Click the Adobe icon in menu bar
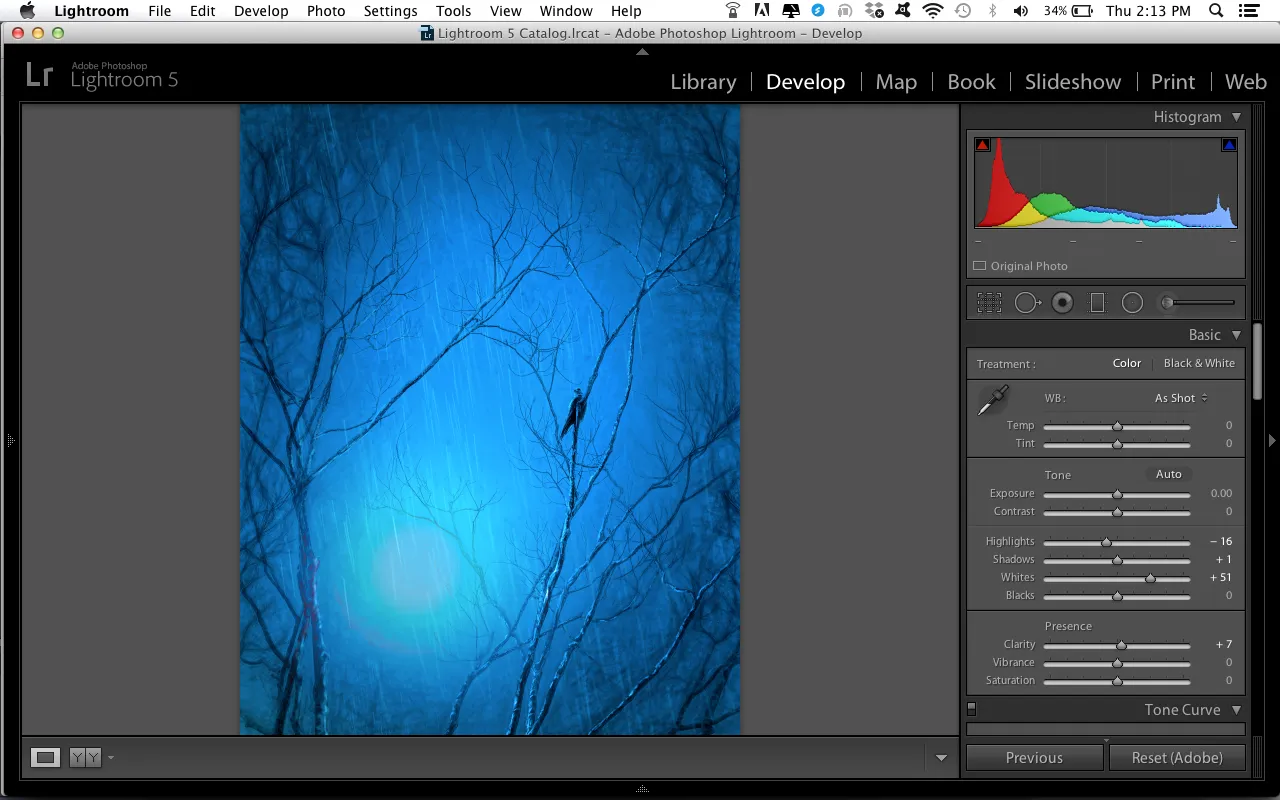 762,11
